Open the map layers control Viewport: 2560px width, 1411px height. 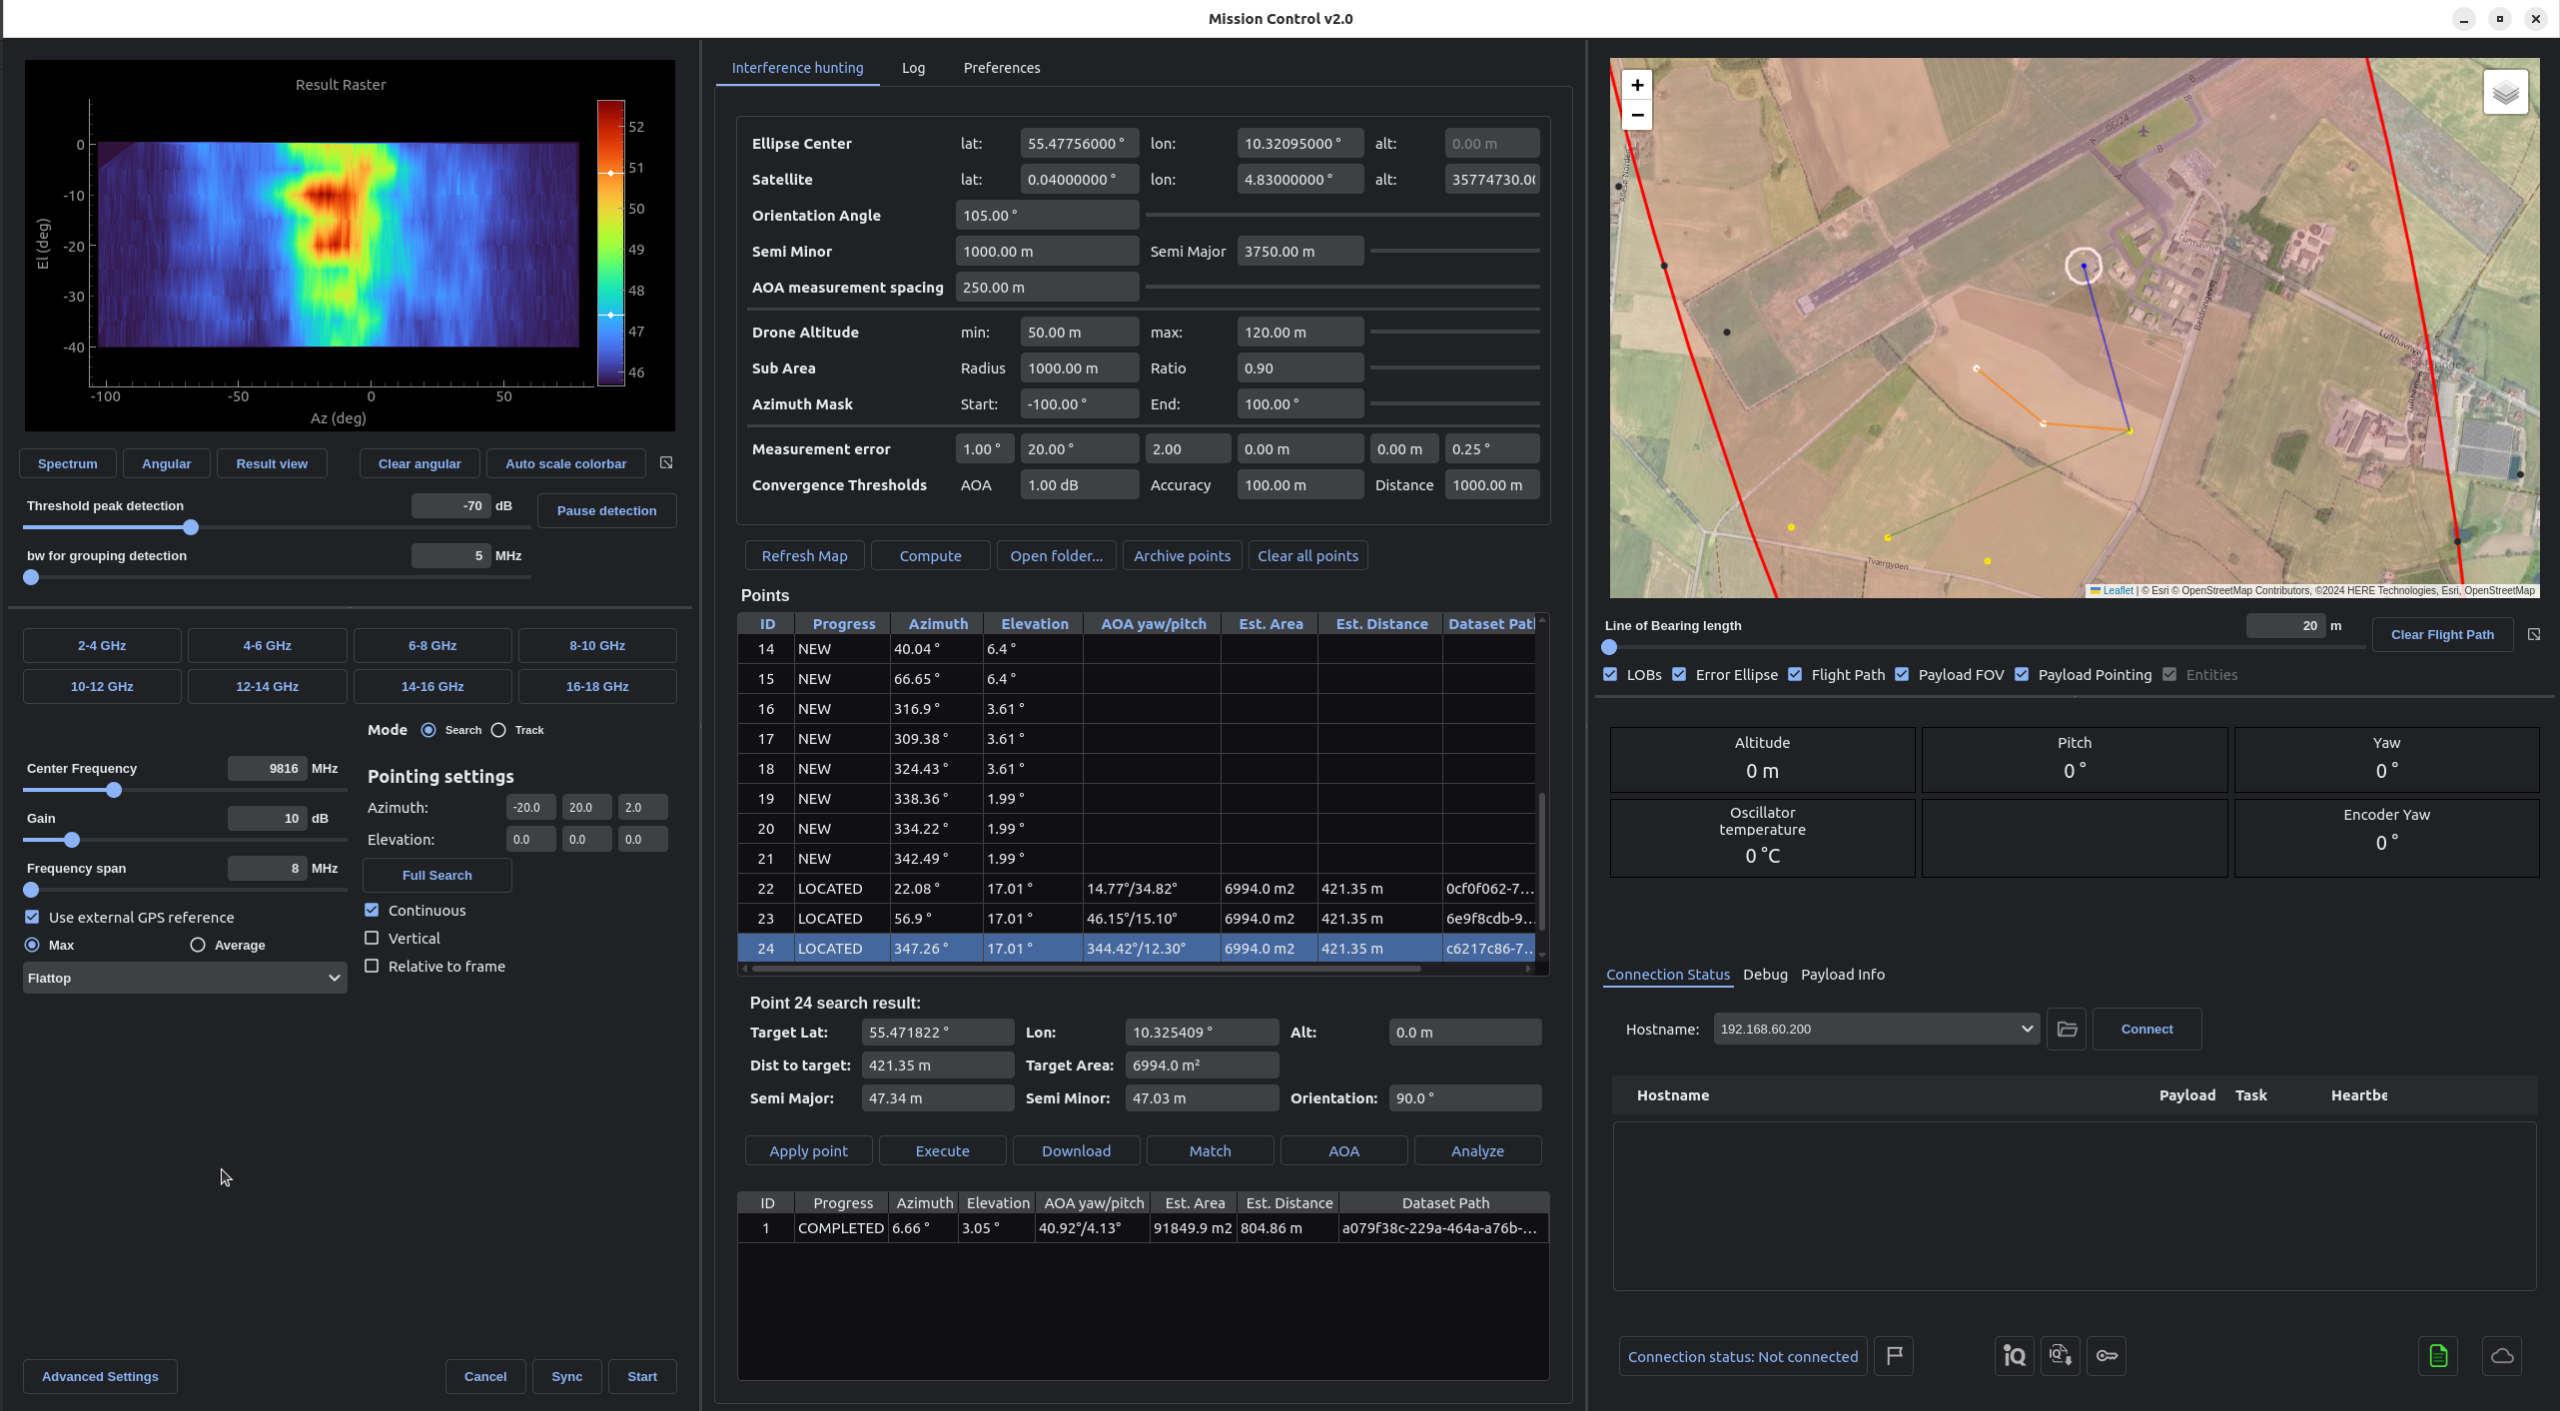(x=2505, y=93)
